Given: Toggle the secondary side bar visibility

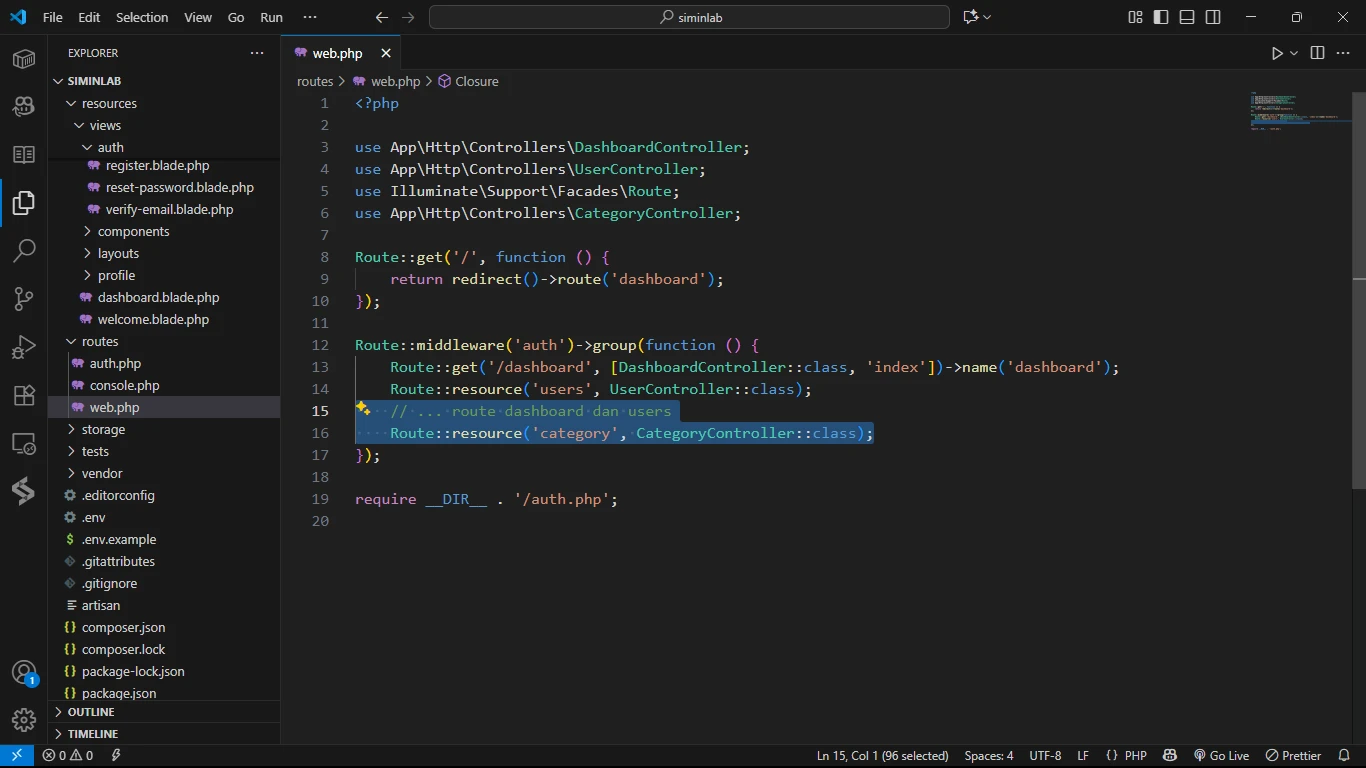Looking at the screenshot, I should coord(1213,17).
